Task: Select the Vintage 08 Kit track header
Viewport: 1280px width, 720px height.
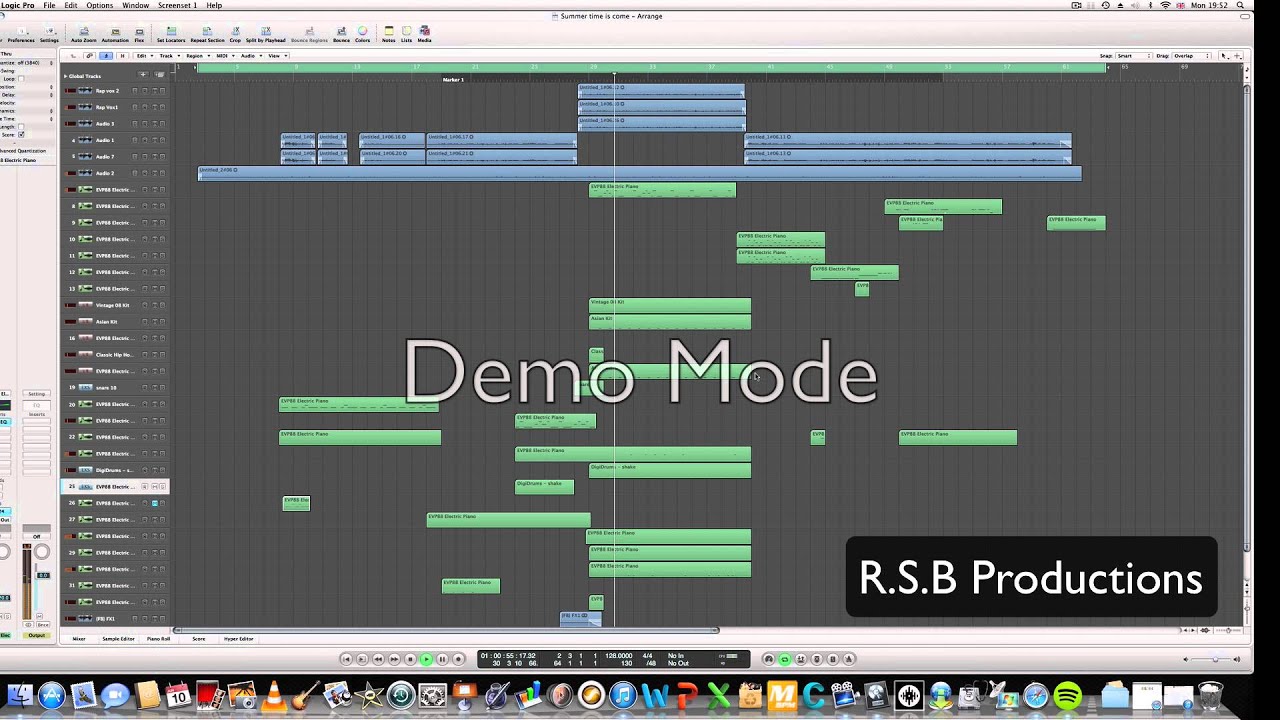Action: 116,305
